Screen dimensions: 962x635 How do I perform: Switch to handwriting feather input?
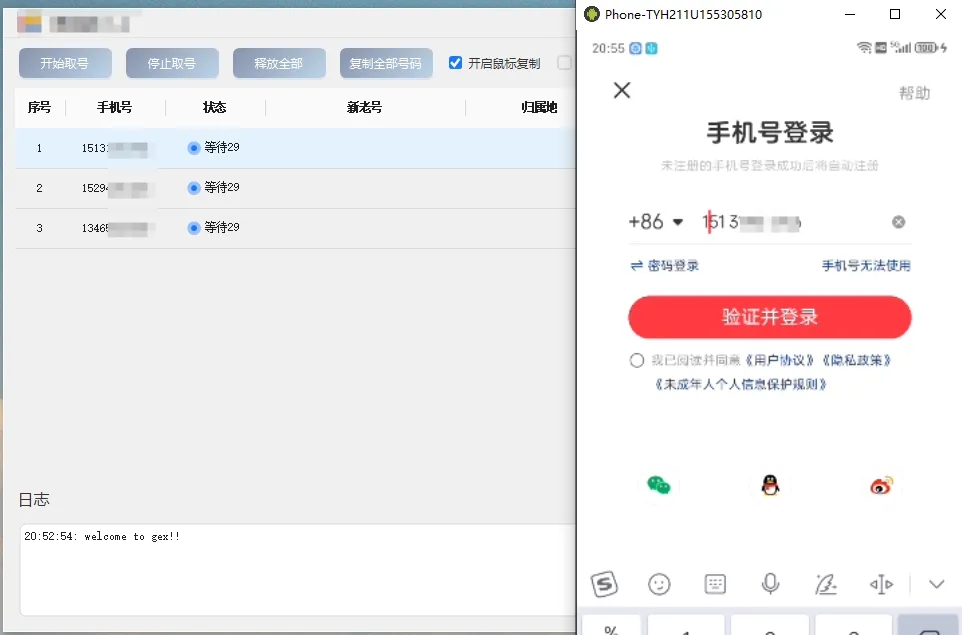[825, 584]
